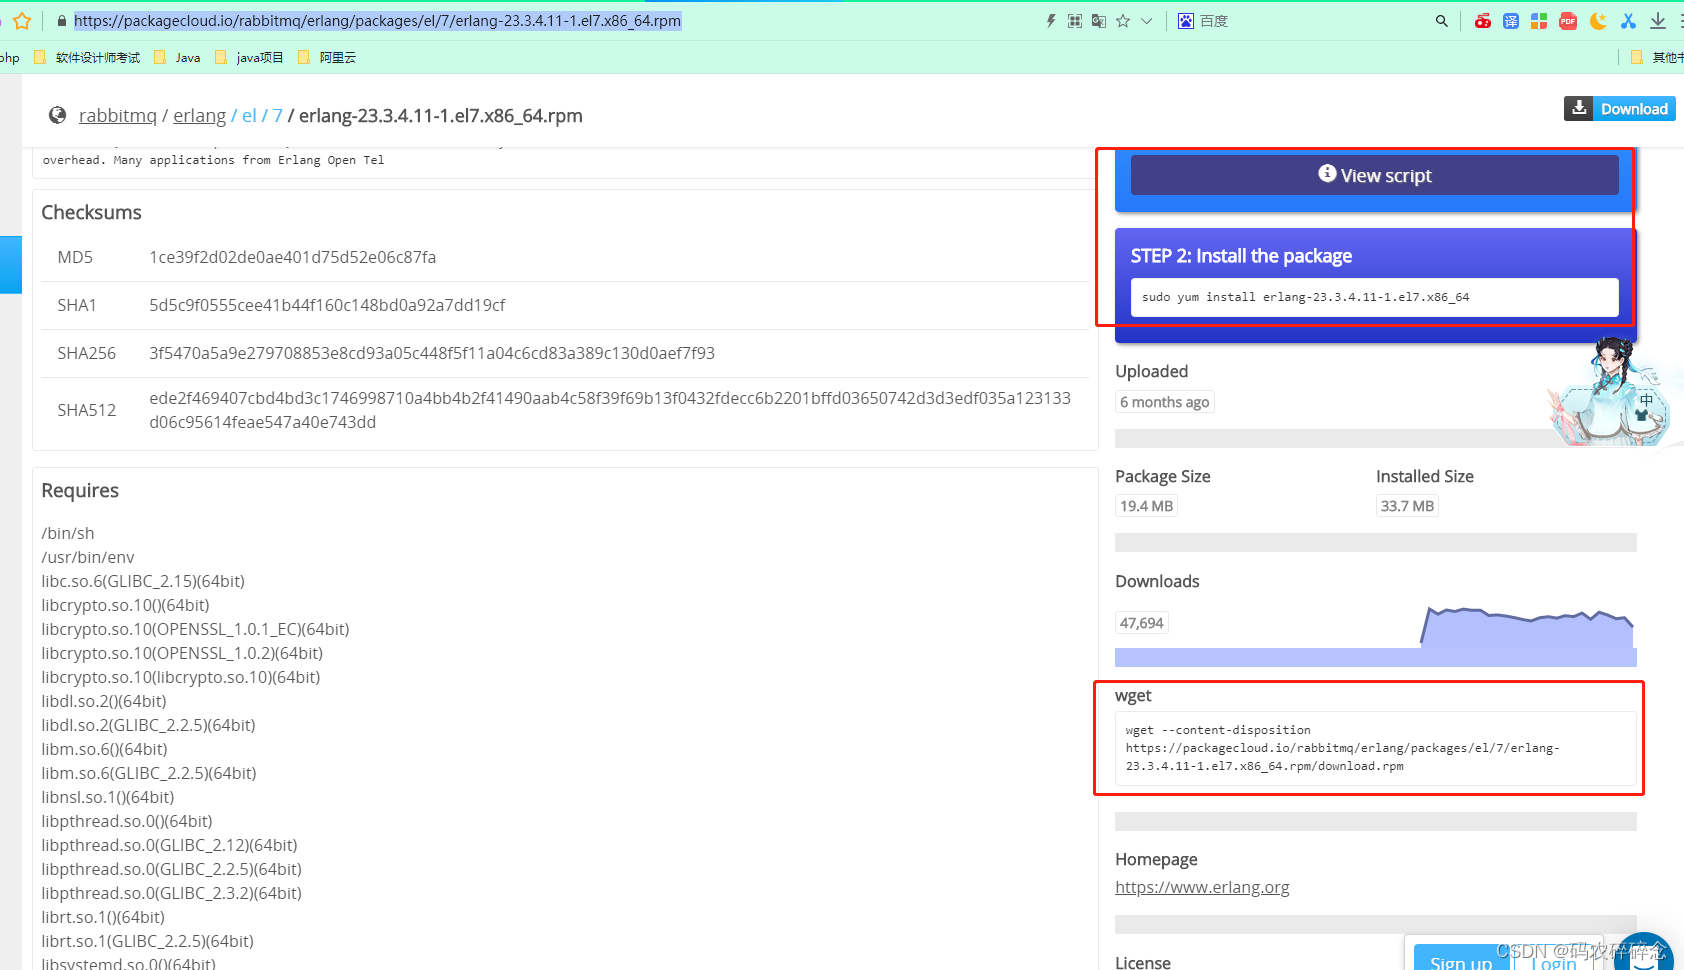
Task: Click the 47,694 downloads count
Action: [1141, 623]
